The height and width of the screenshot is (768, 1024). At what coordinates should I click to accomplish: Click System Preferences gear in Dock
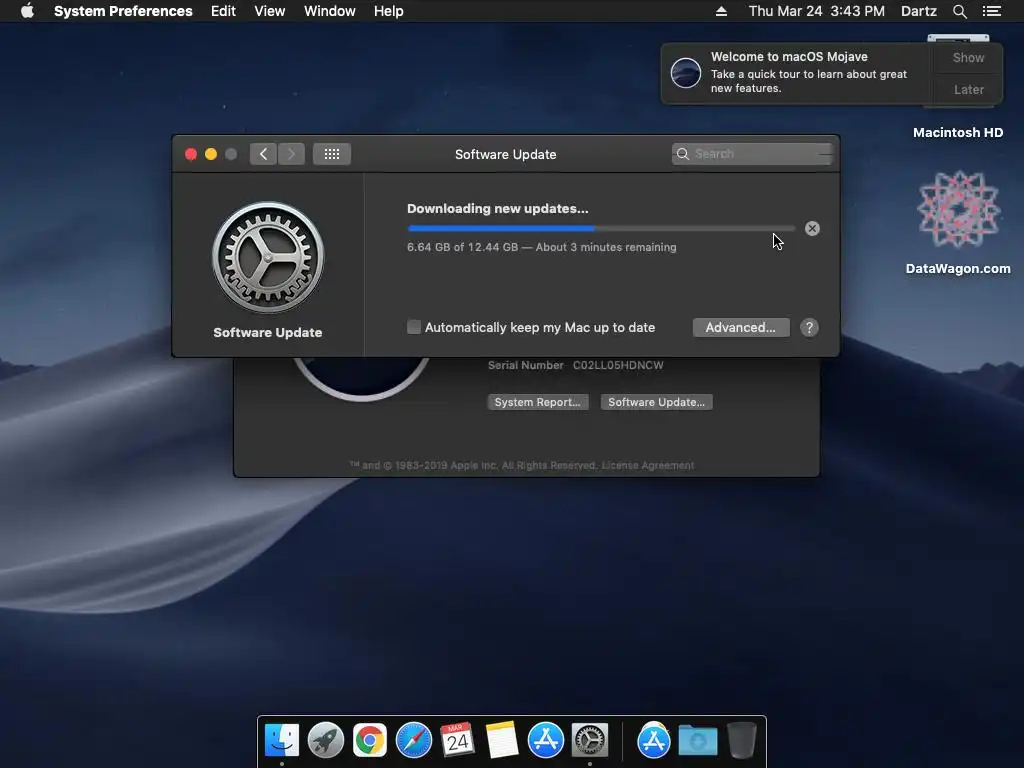coord(590,740)
